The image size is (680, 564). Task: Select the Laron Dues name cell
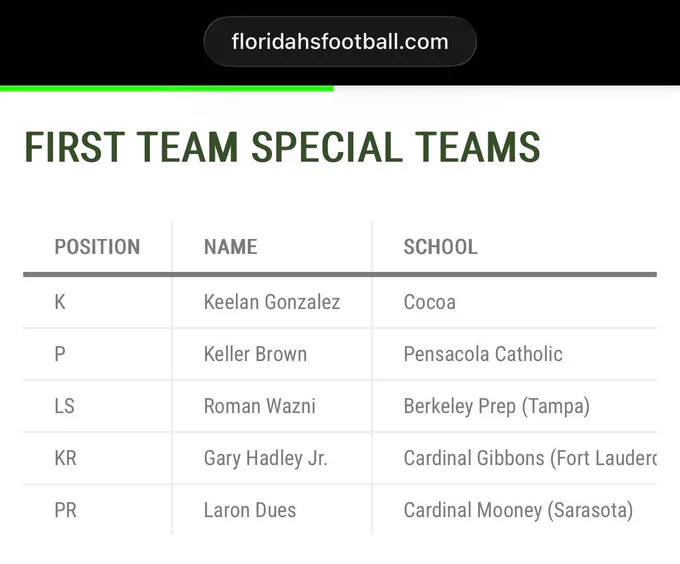(x=272, y=510)
